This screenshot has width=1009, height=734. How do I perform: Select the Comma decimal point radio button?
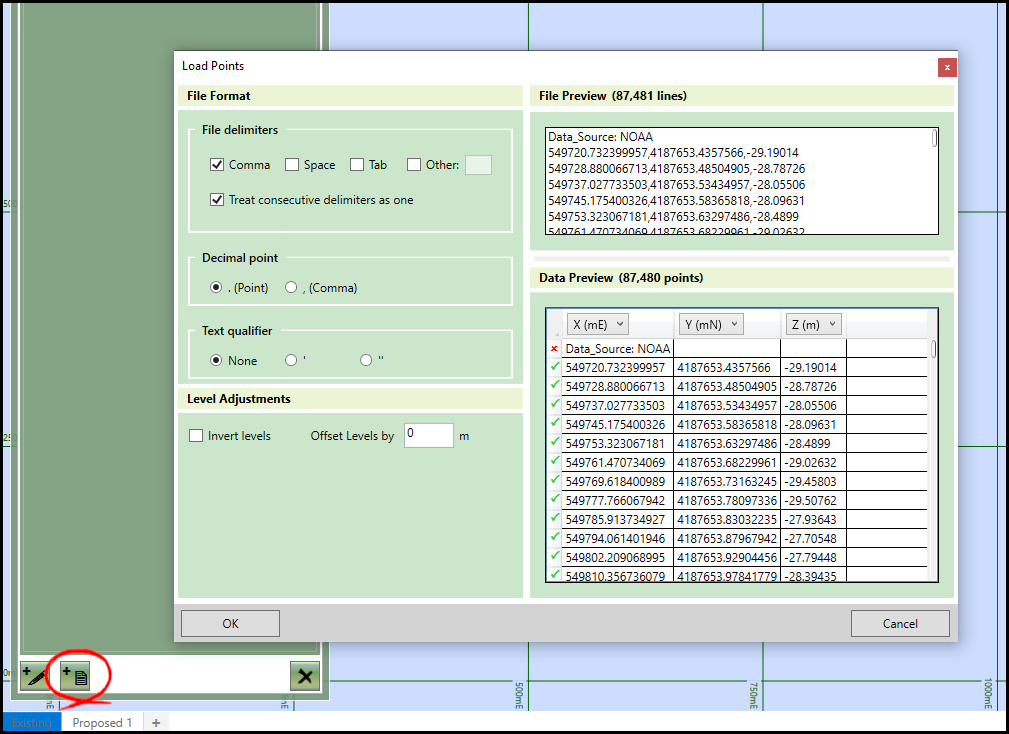click(x=292, y=288)
